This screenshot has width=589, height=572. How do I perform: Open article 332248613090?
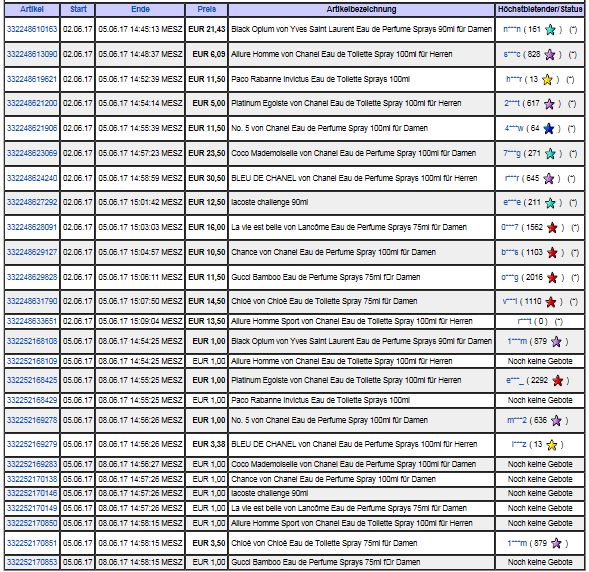tap(32, 54)
